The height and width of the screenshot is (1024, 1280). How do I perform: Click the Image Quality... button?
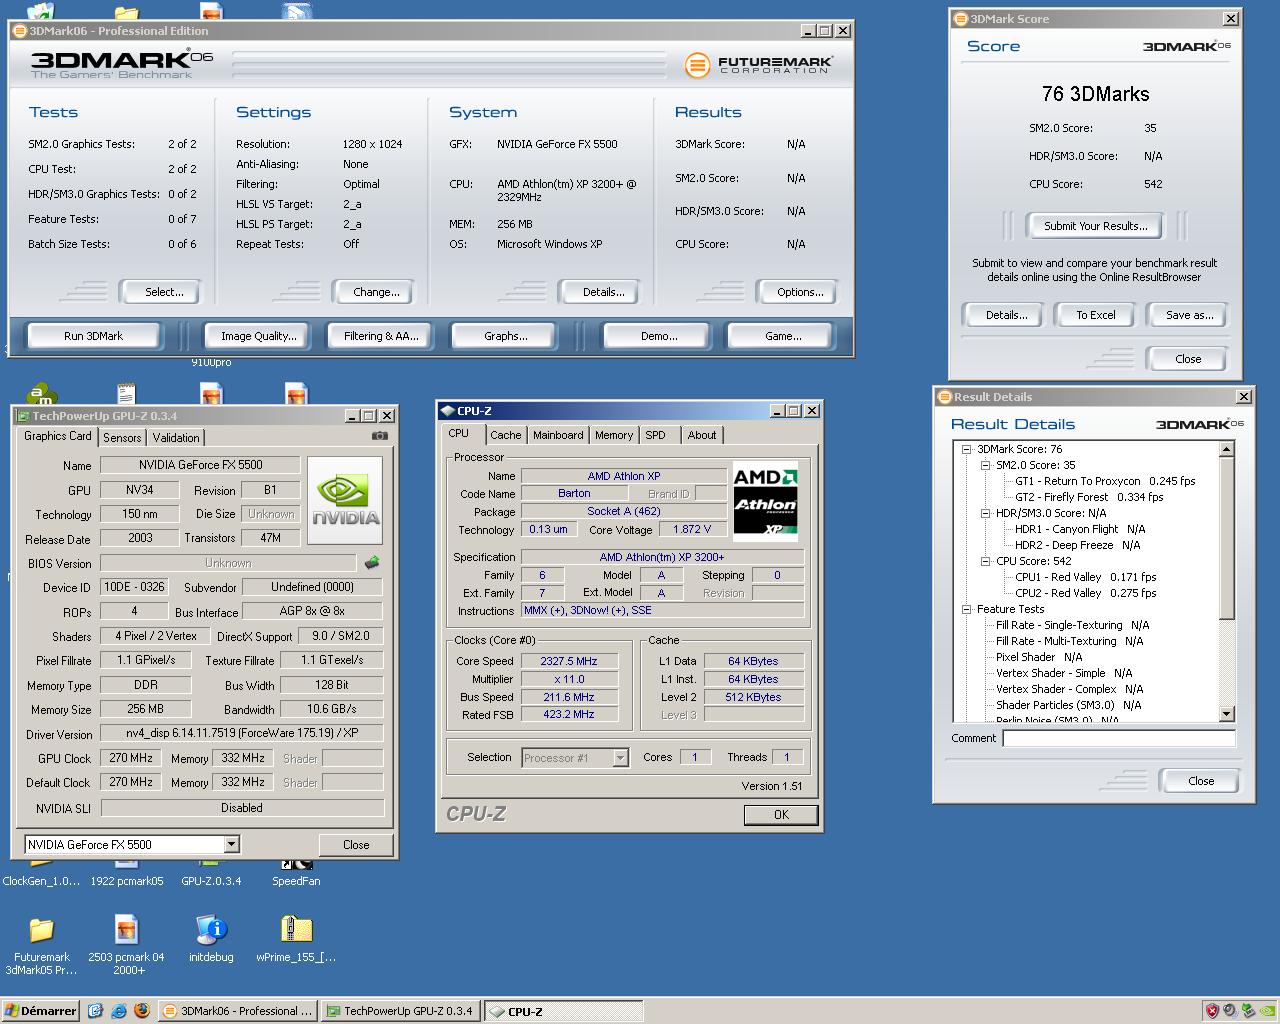coord(259,336)
